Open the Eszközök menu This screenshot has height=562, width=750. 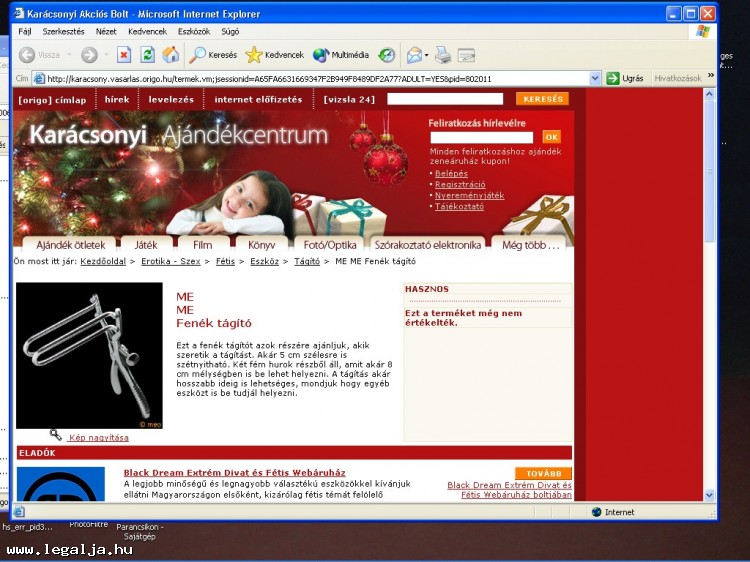(195, 31)
